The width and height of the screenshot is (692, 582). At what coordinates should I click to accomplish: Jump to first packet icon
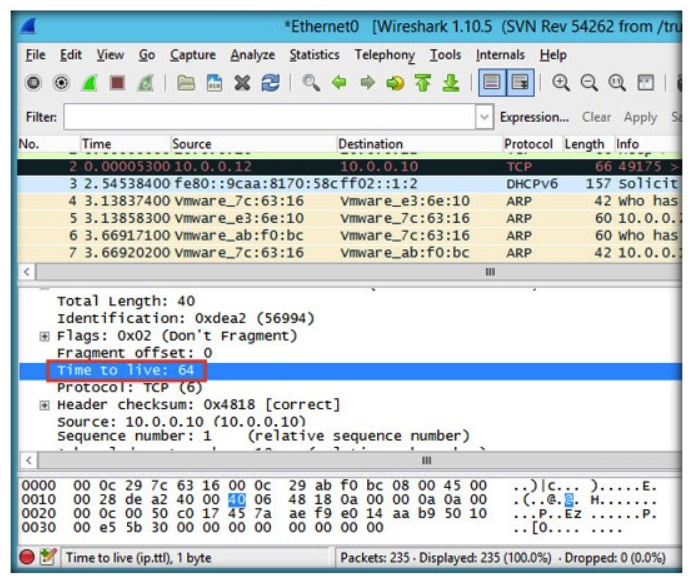point(423,83)
